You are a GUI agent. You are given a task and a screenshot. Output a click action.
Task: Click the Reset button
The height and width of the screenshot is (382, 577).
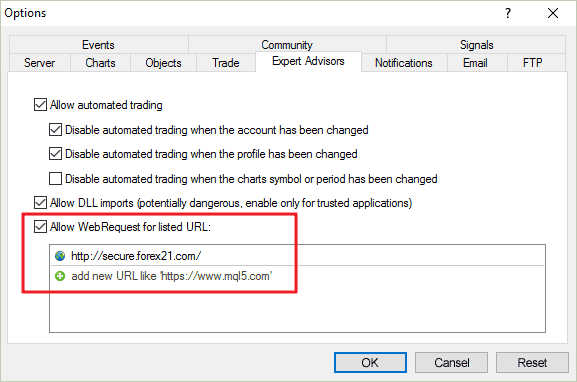[532, 362]
